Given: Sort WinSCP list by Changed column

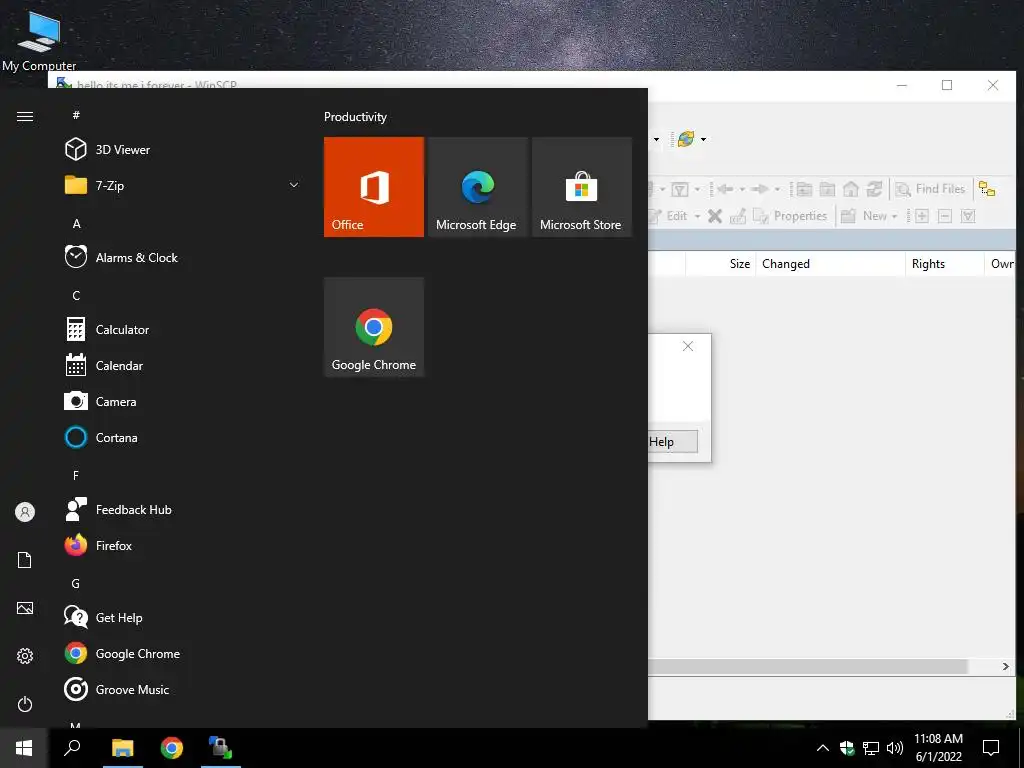Looking at the screenshot, I should [x=830, y=264].
